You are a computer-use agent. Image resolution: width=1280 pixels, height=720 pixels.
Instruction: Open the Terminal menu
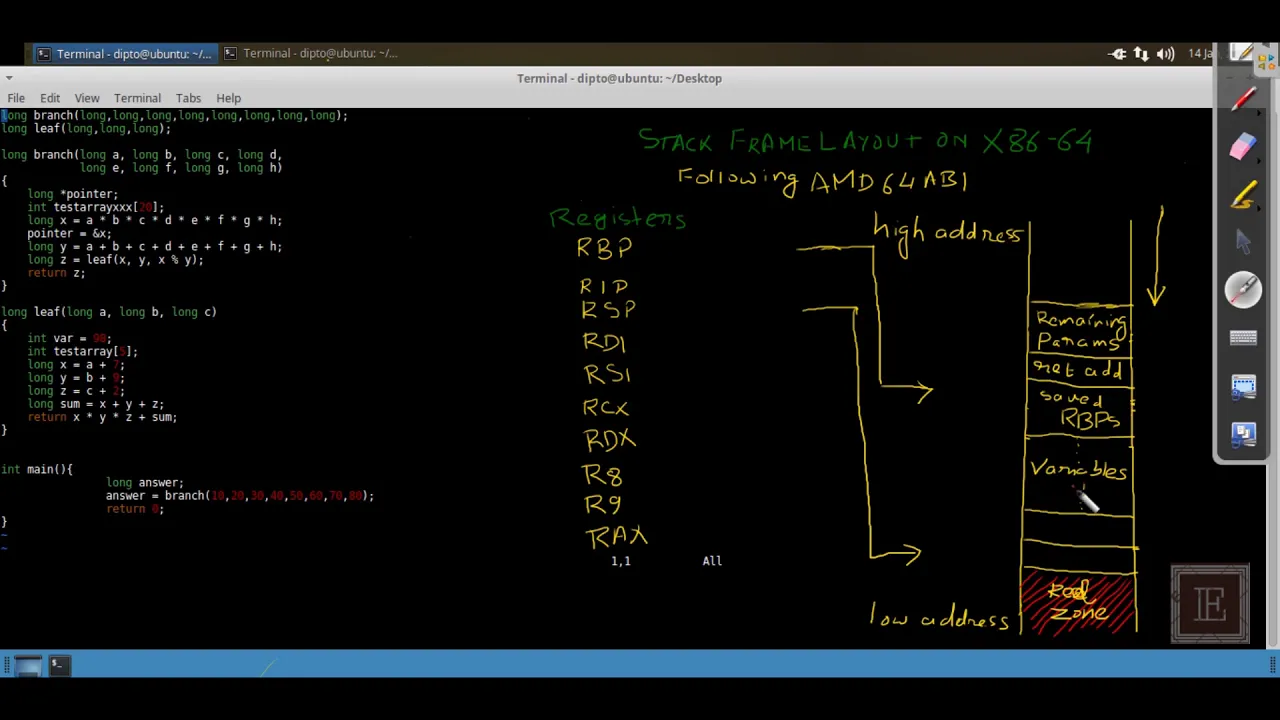click(137, 98)
